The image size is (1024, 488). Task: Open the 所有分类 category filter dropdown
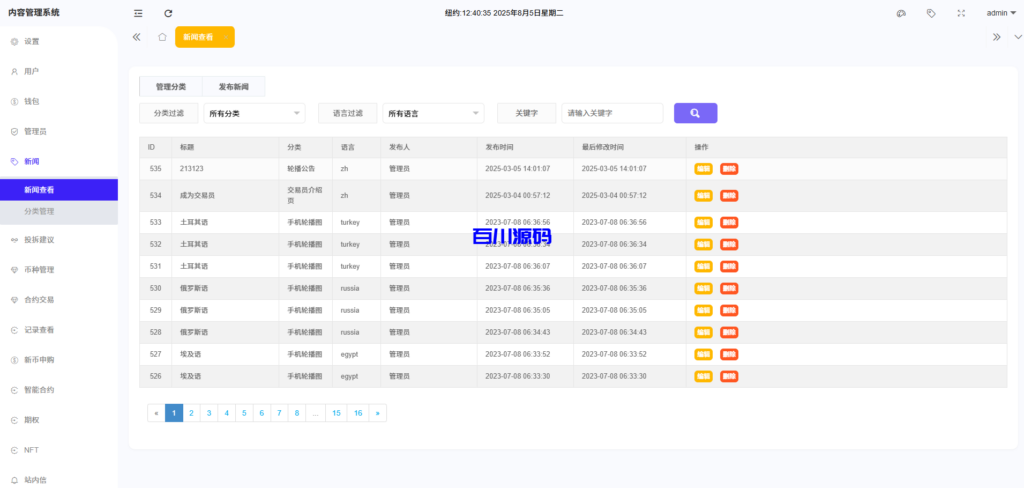[x=254, y=114]
